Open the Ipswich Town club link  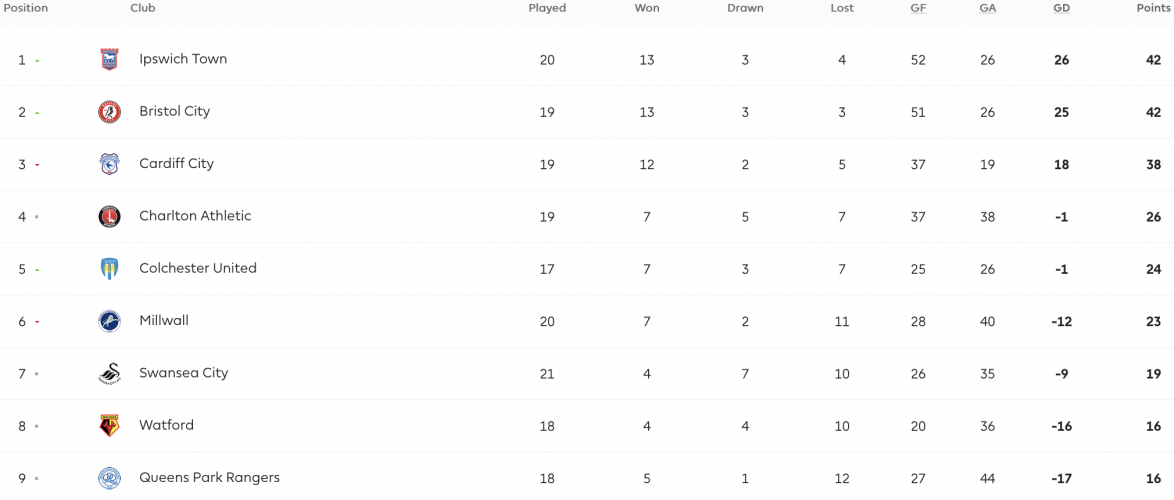pos(183,58)
